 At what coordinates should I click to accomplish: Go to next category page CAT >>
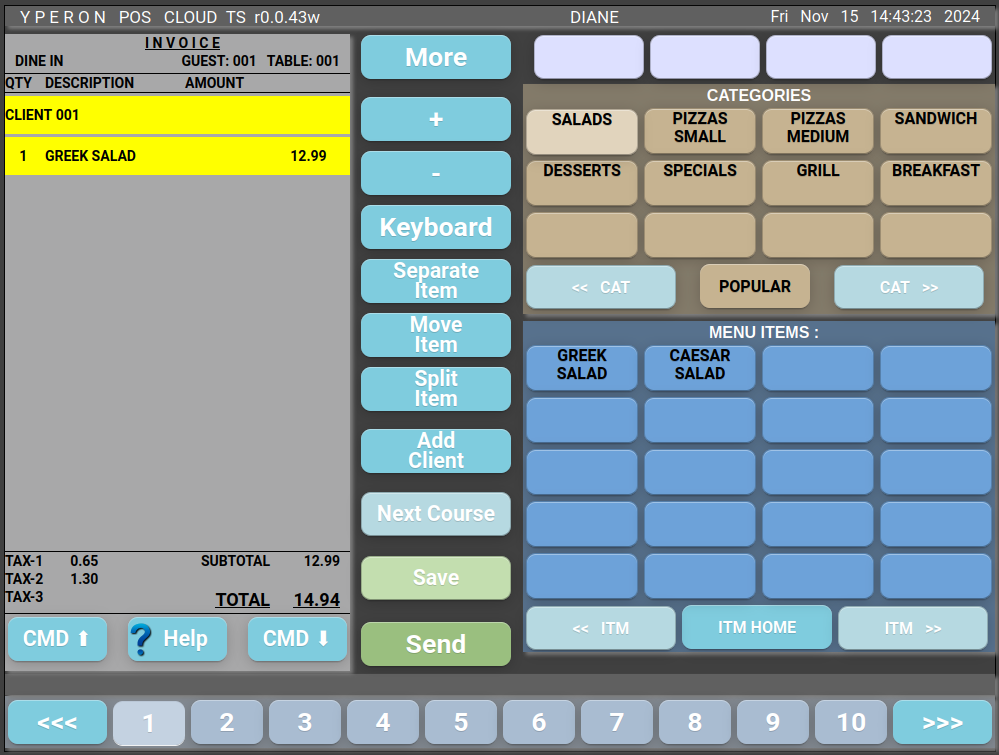click(908, 287)
